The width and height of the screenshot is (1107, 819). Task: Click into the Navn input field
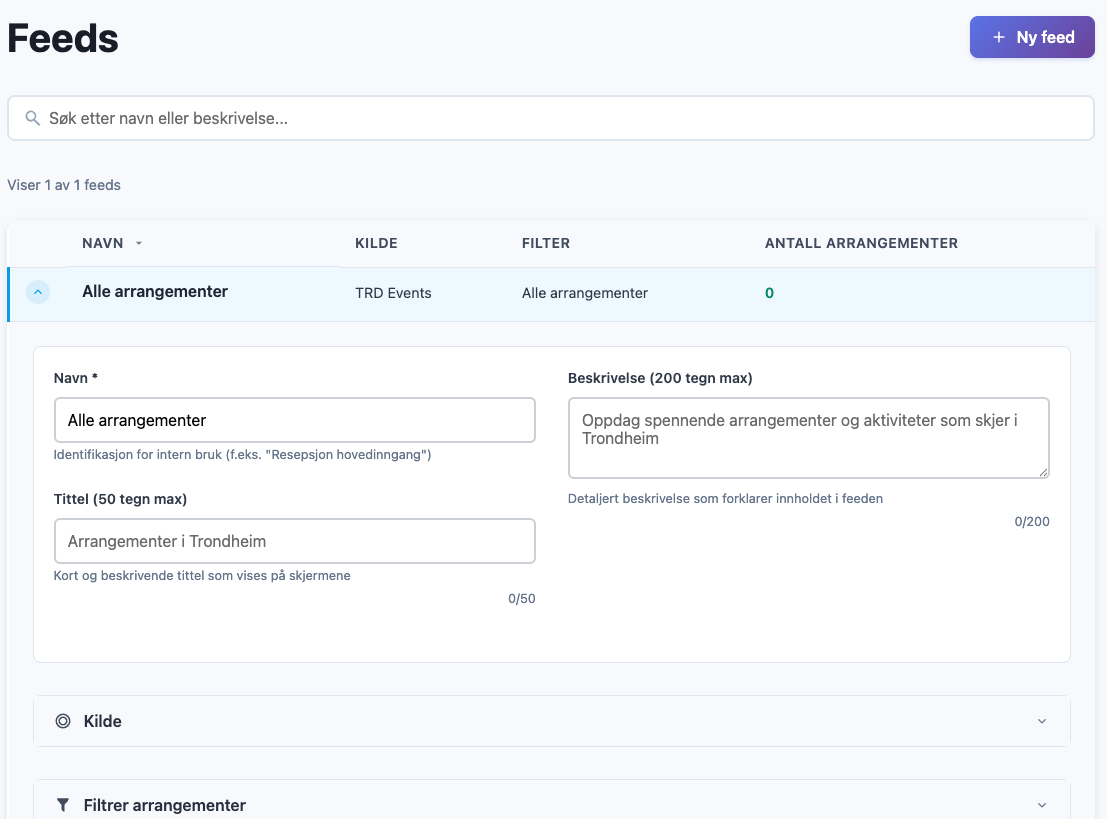(295, 421)
